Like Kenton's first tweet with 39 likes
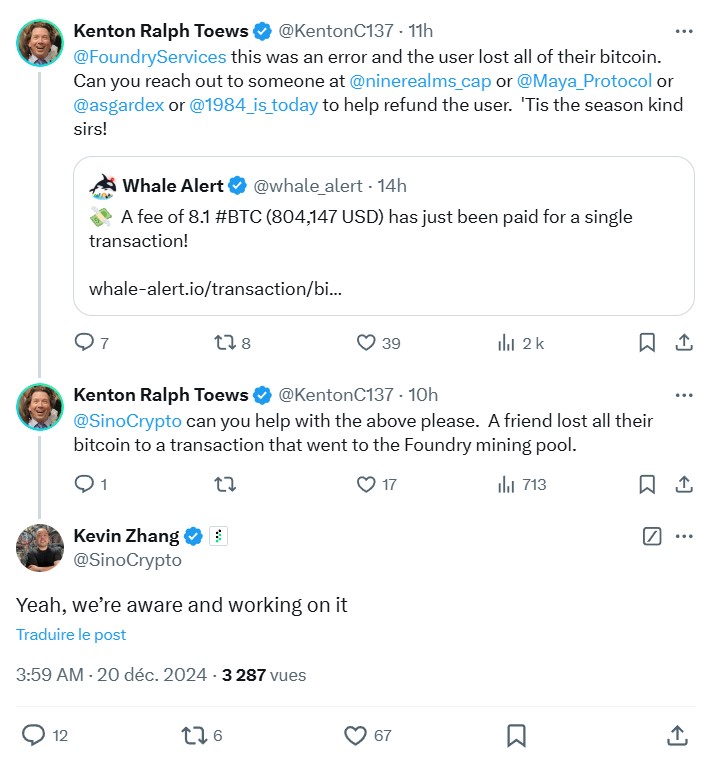 [366, 343]
